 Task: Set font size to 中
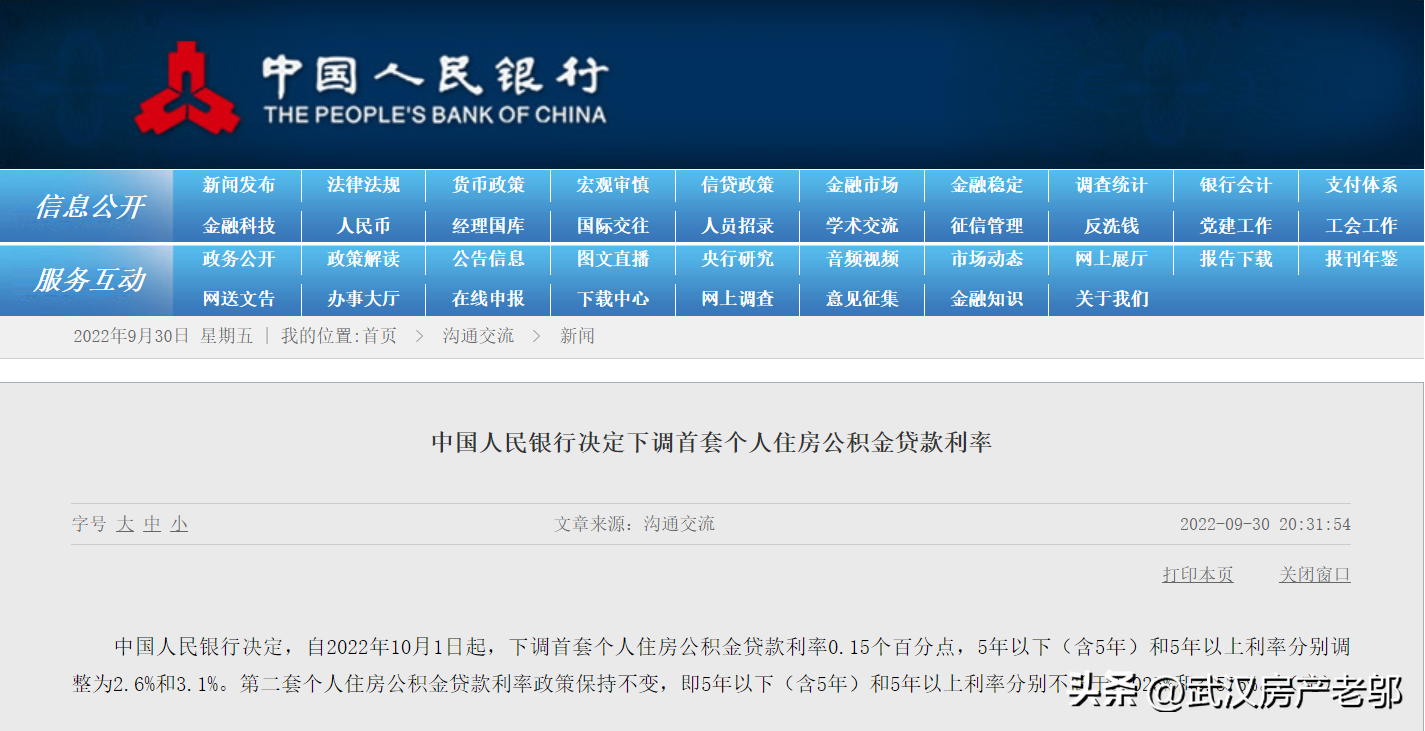(x=152, y=524)
